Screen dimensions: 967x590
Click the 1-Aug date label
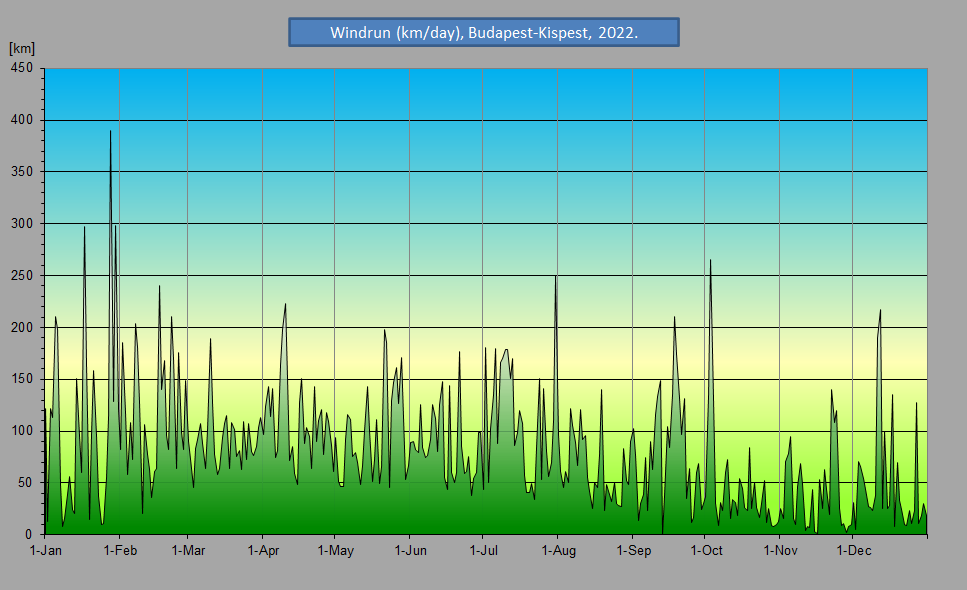point(557,550)
